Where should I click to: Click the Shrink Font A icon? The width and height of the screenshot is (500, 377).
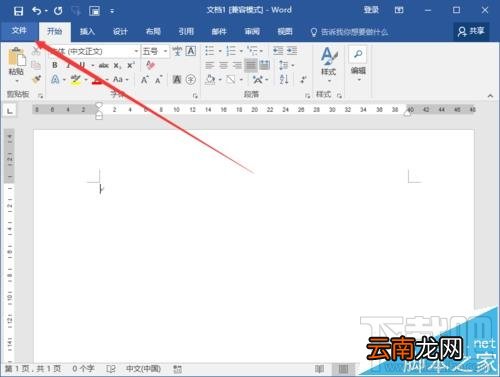[158, 80]
